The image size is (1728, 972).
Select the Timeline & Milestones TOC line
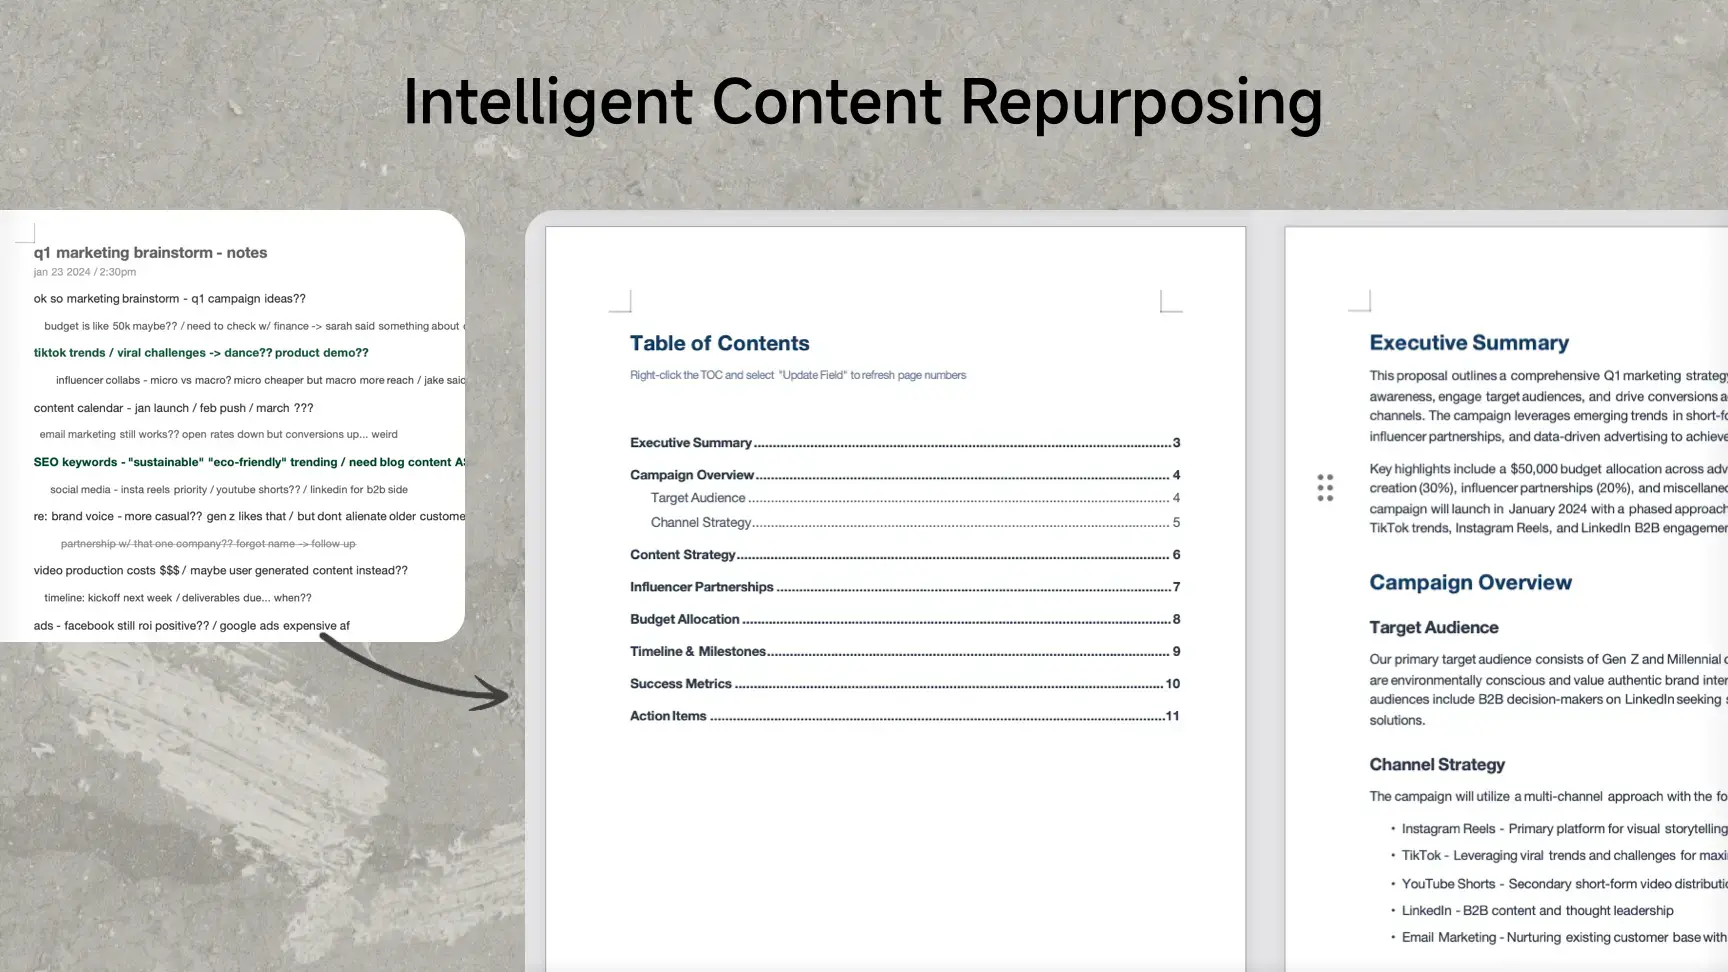(x=697, y=651)
